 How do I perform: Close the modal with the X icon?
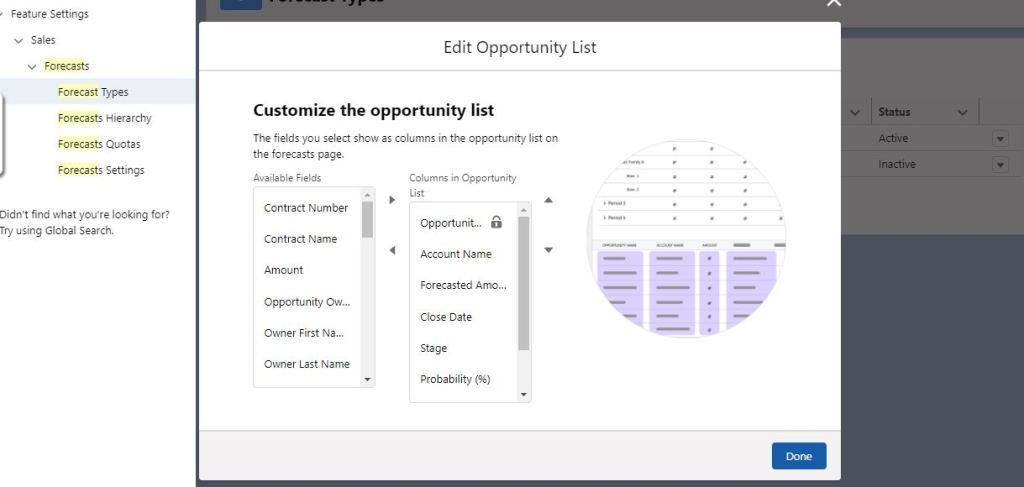[x=834, y=3]
